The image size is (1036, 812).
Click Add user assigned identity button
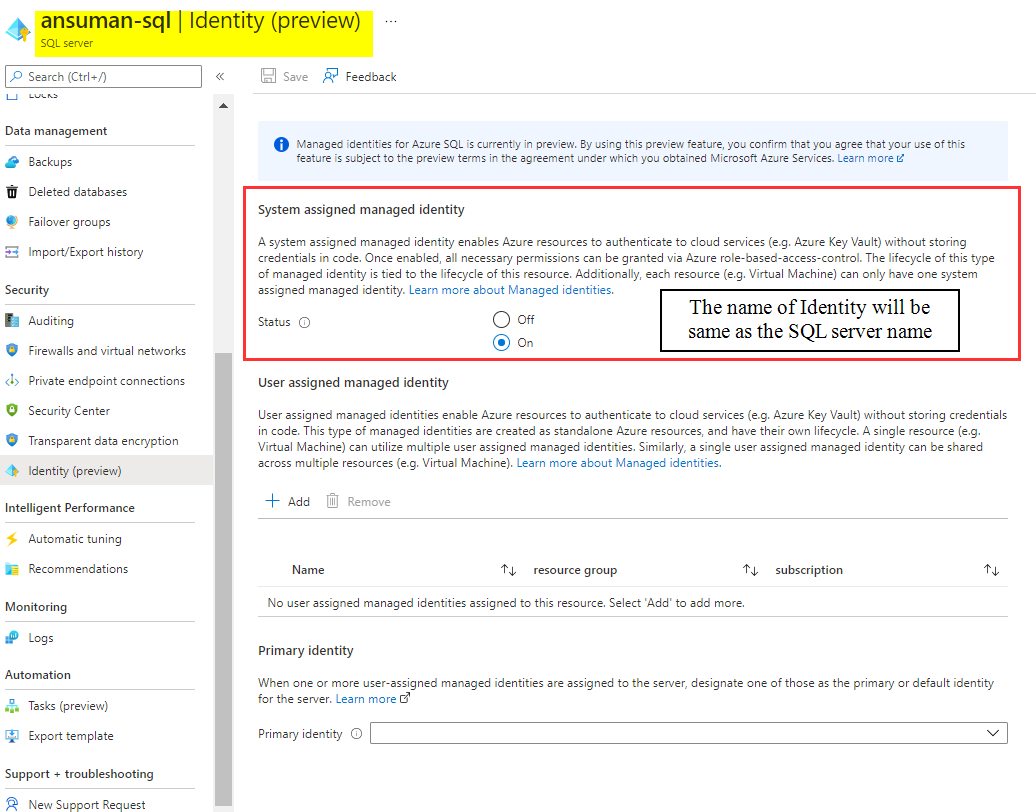(x=287, y=501)
